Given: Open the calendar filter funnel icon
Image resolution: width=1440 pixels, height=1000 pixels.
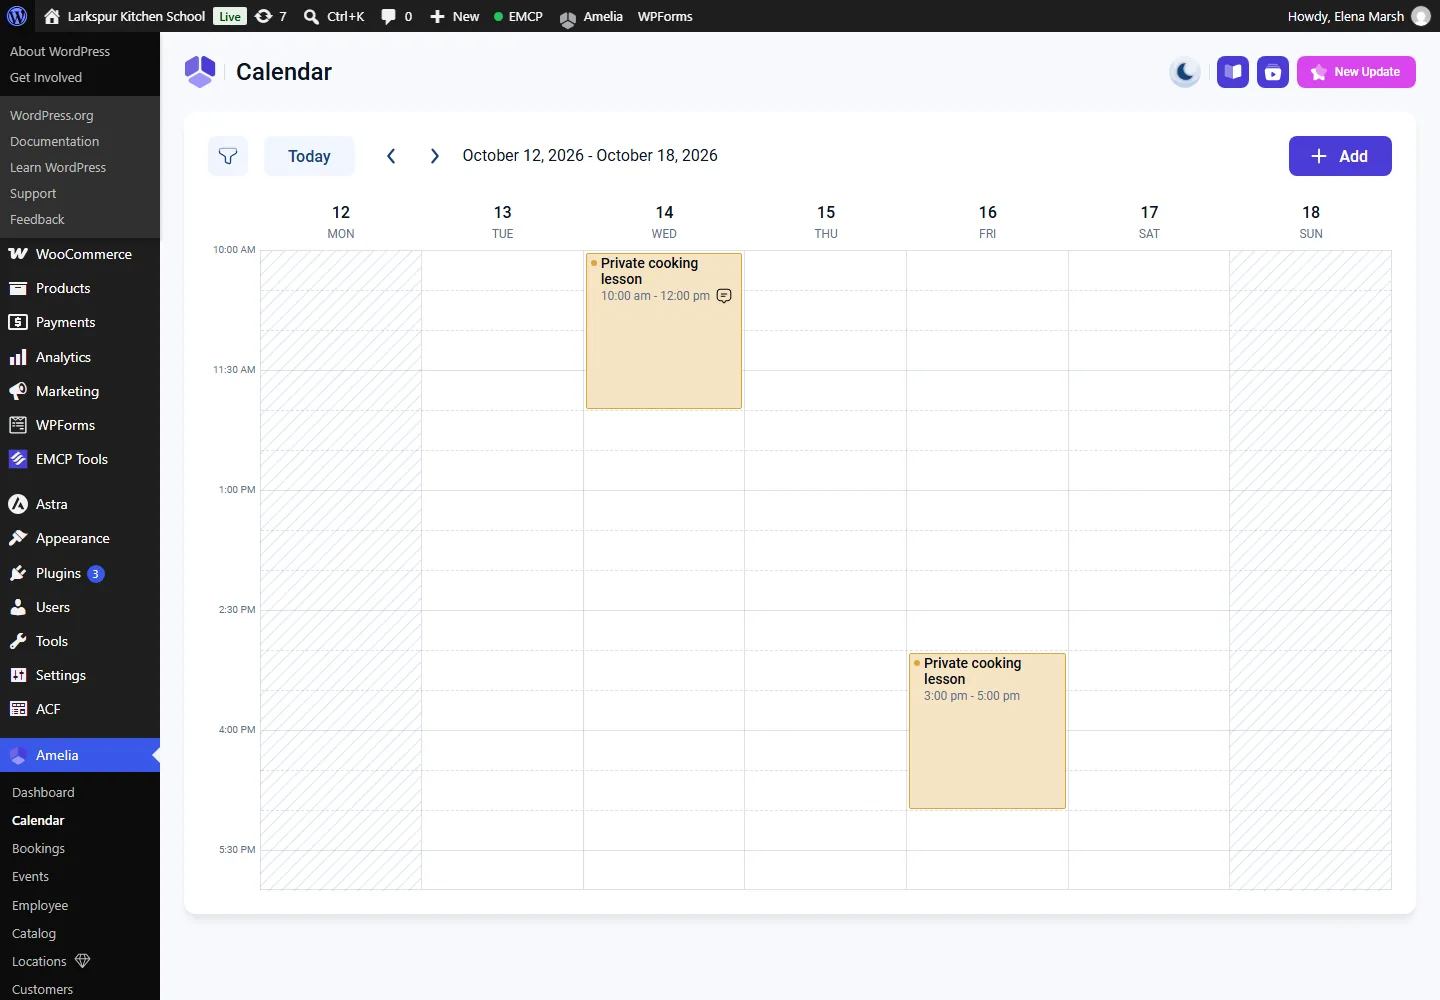Looking at the screenshot, I should click(x=228, y=156).
